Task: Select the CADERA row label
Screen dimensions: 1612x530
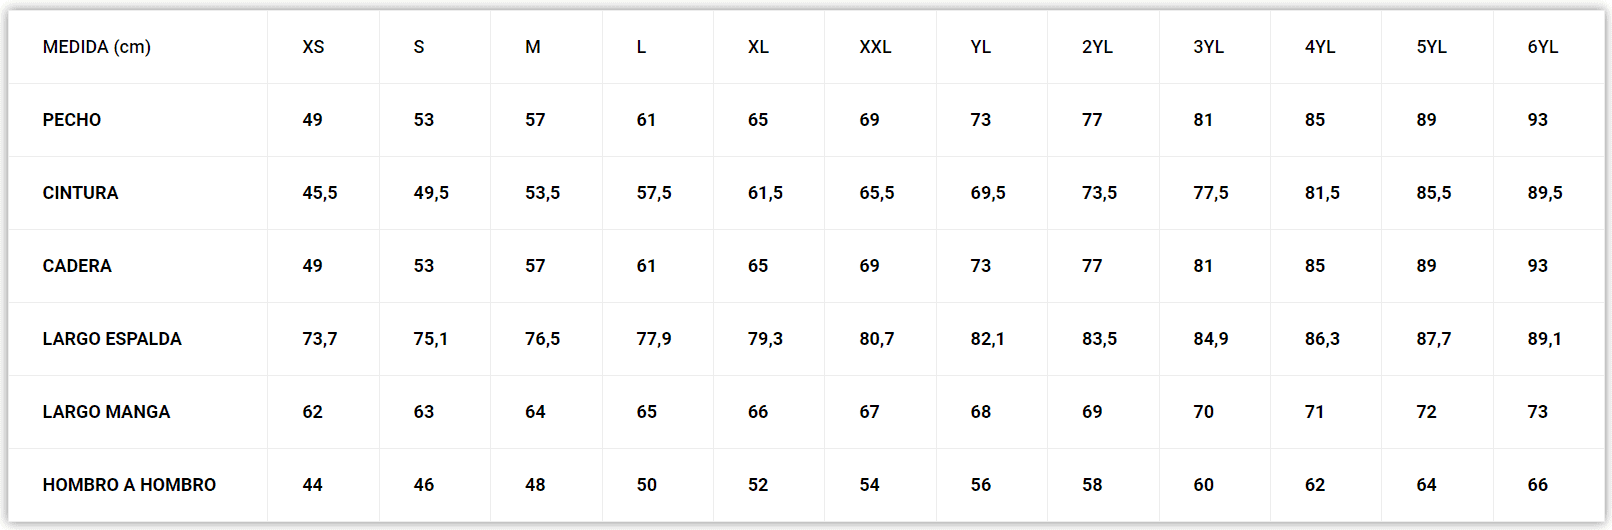Action: (77, 266)
